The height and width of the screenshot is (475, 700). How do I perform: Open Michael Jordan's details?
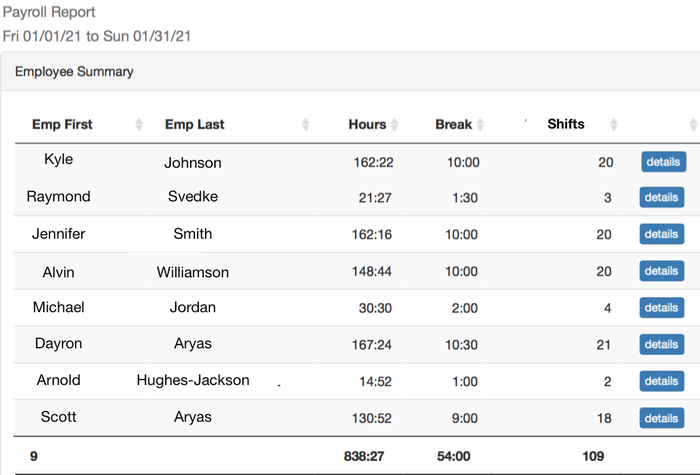pyautogui.click(x=662, y=308)
